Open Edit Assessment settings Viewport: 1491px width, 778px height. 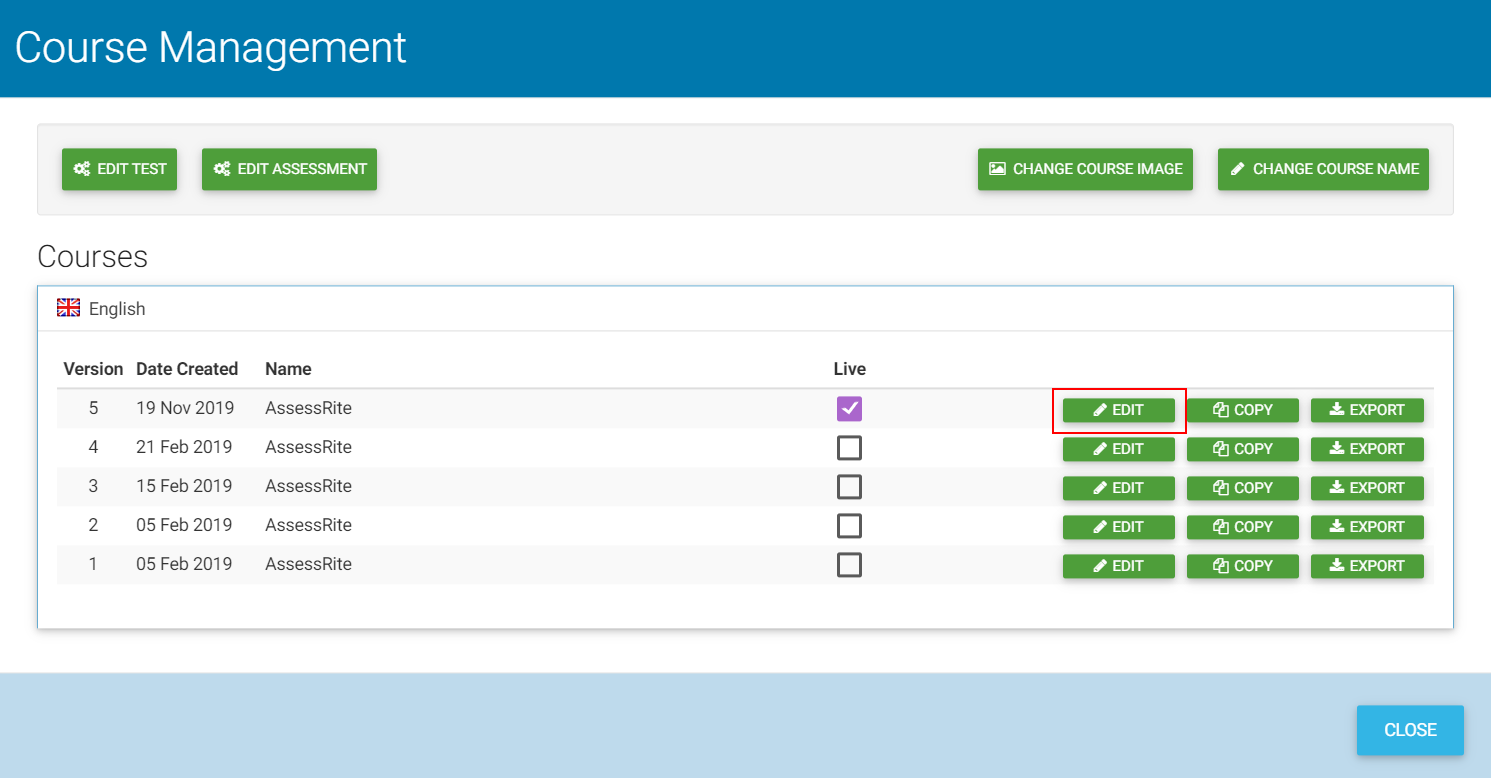pos(289,169)
